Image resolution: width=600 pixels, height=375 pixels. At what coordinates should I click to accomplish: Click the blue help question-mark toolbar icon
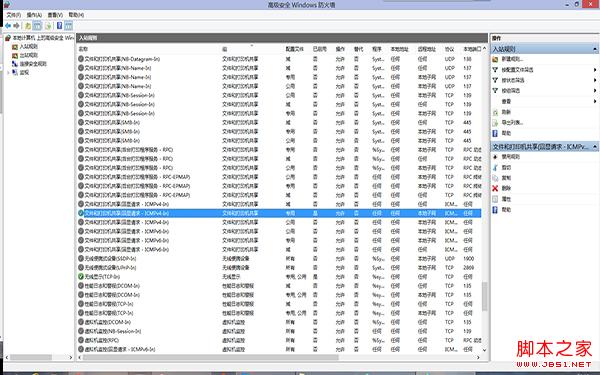pos(59,26)
